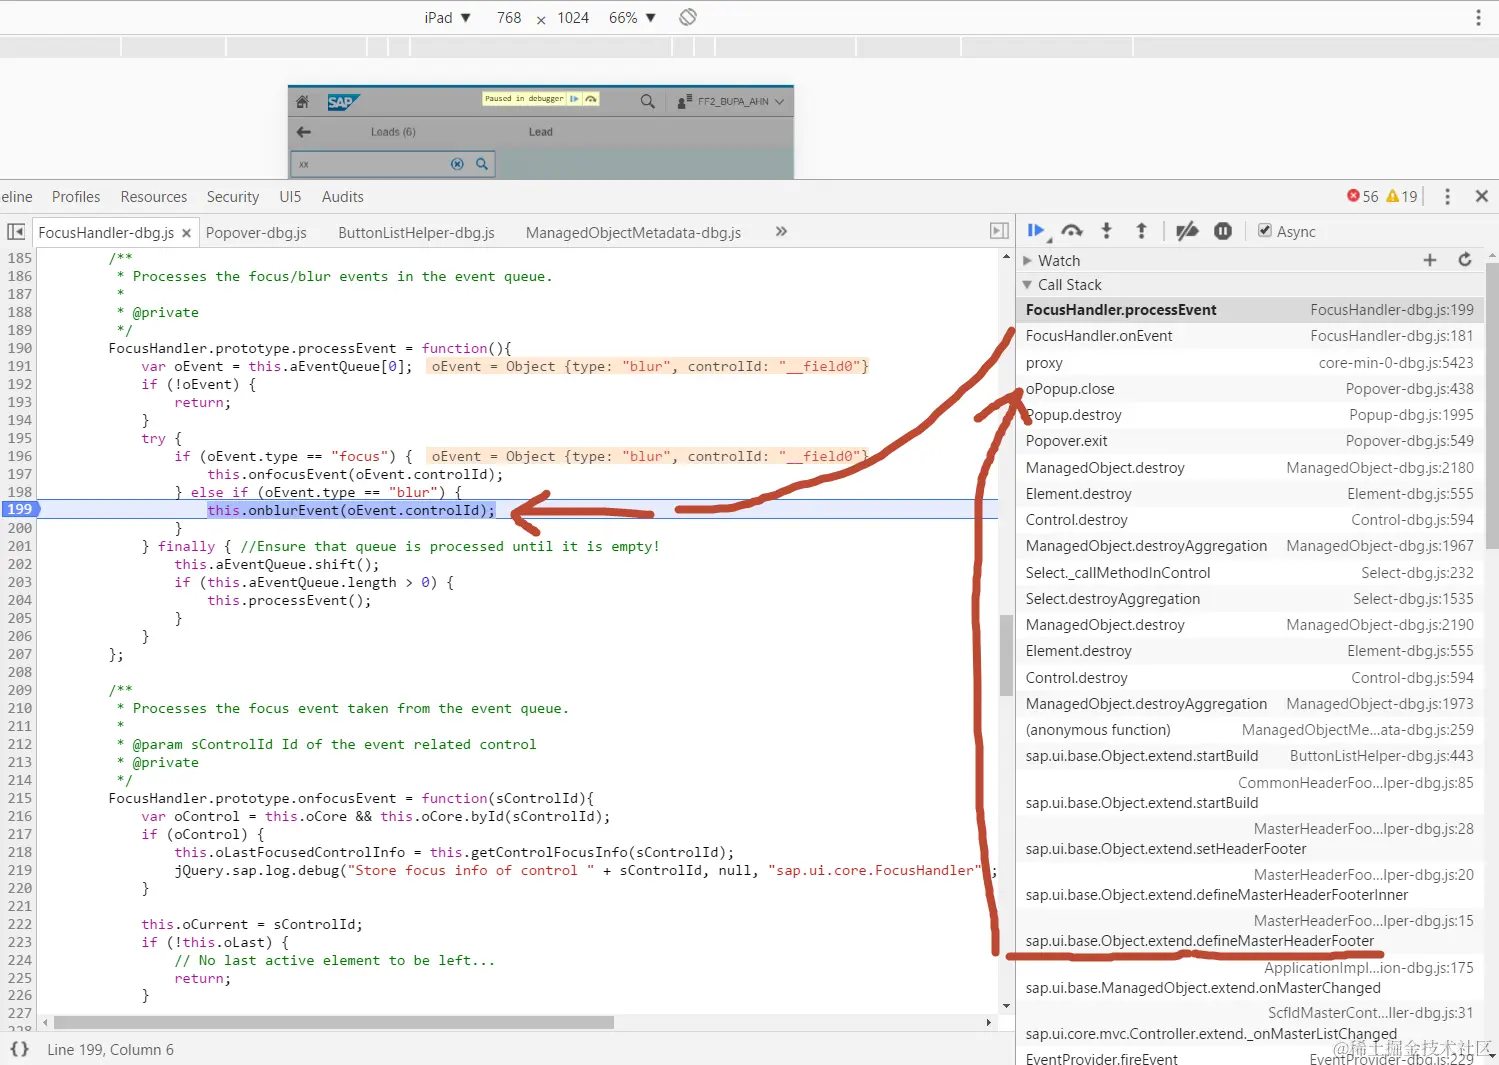This screenshot has height=1065, width=1499.
Task: Click horizontal scrollbar of code editor
Action: (334, 1022)
